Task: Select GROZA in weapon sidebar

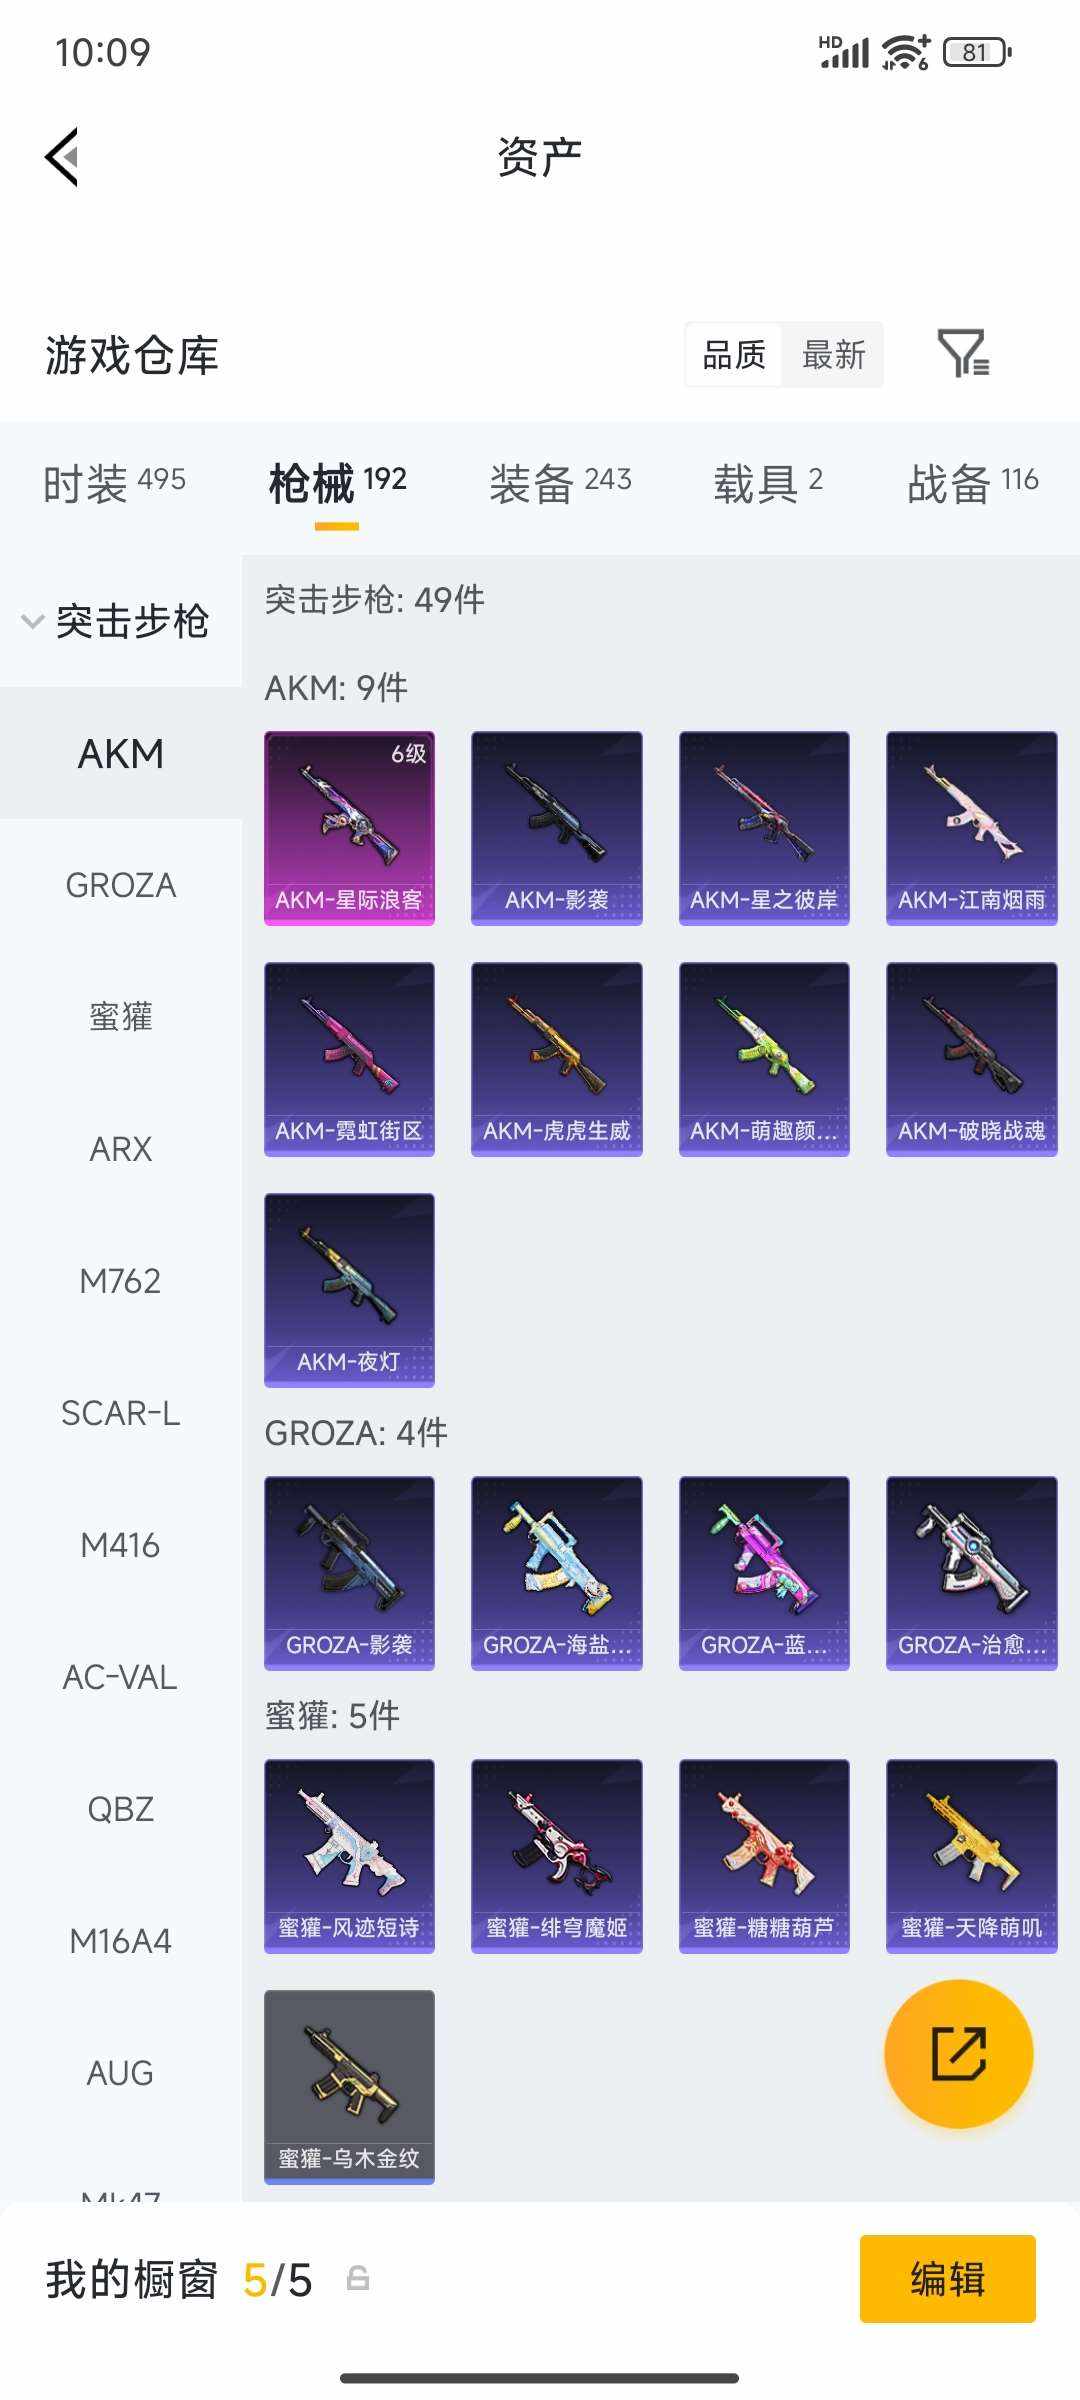Action: [x=120, y=885]
